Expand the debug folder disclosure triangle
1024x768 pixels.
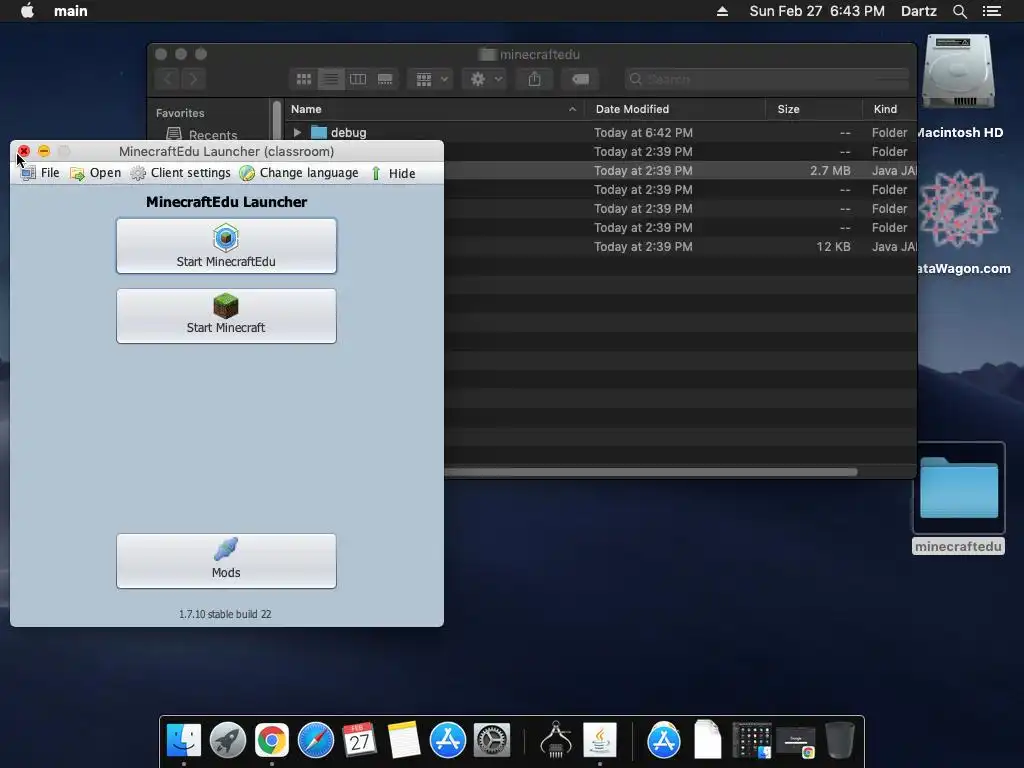coord(297,133)
